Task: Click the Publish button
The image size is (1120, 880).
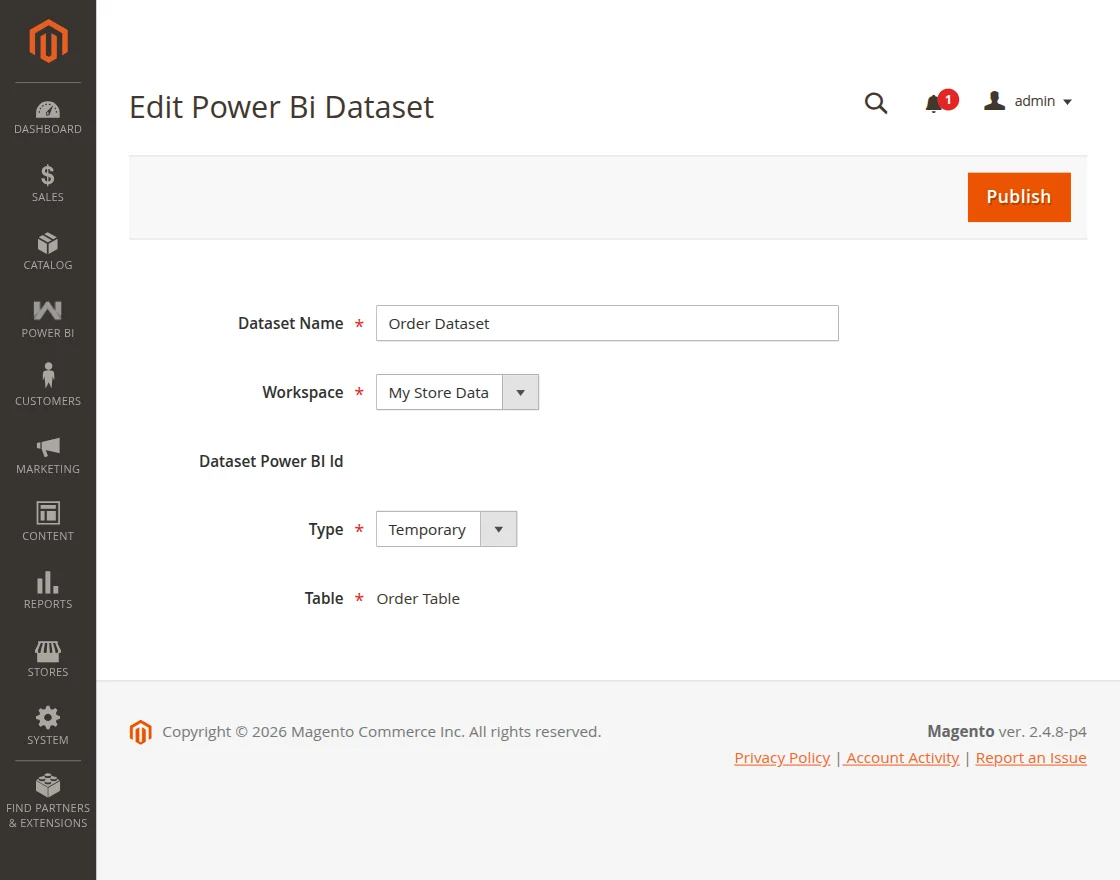Action: coord(1019,197)
